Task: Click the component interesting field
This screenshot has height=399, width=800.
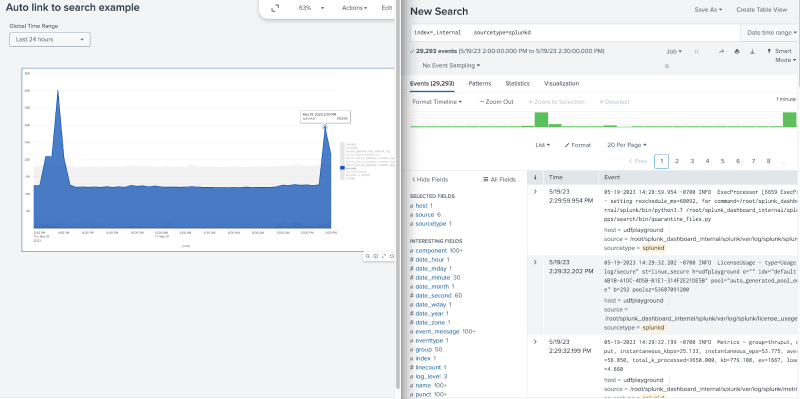Action: point(431,251)
